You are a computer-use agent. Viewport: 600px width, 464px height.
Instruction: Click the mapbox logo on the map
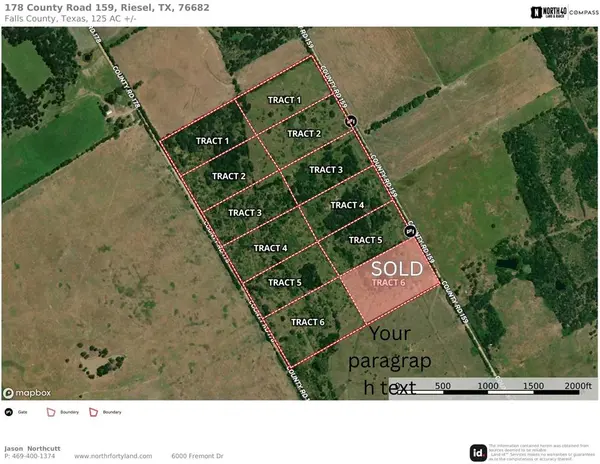point(27,393)
